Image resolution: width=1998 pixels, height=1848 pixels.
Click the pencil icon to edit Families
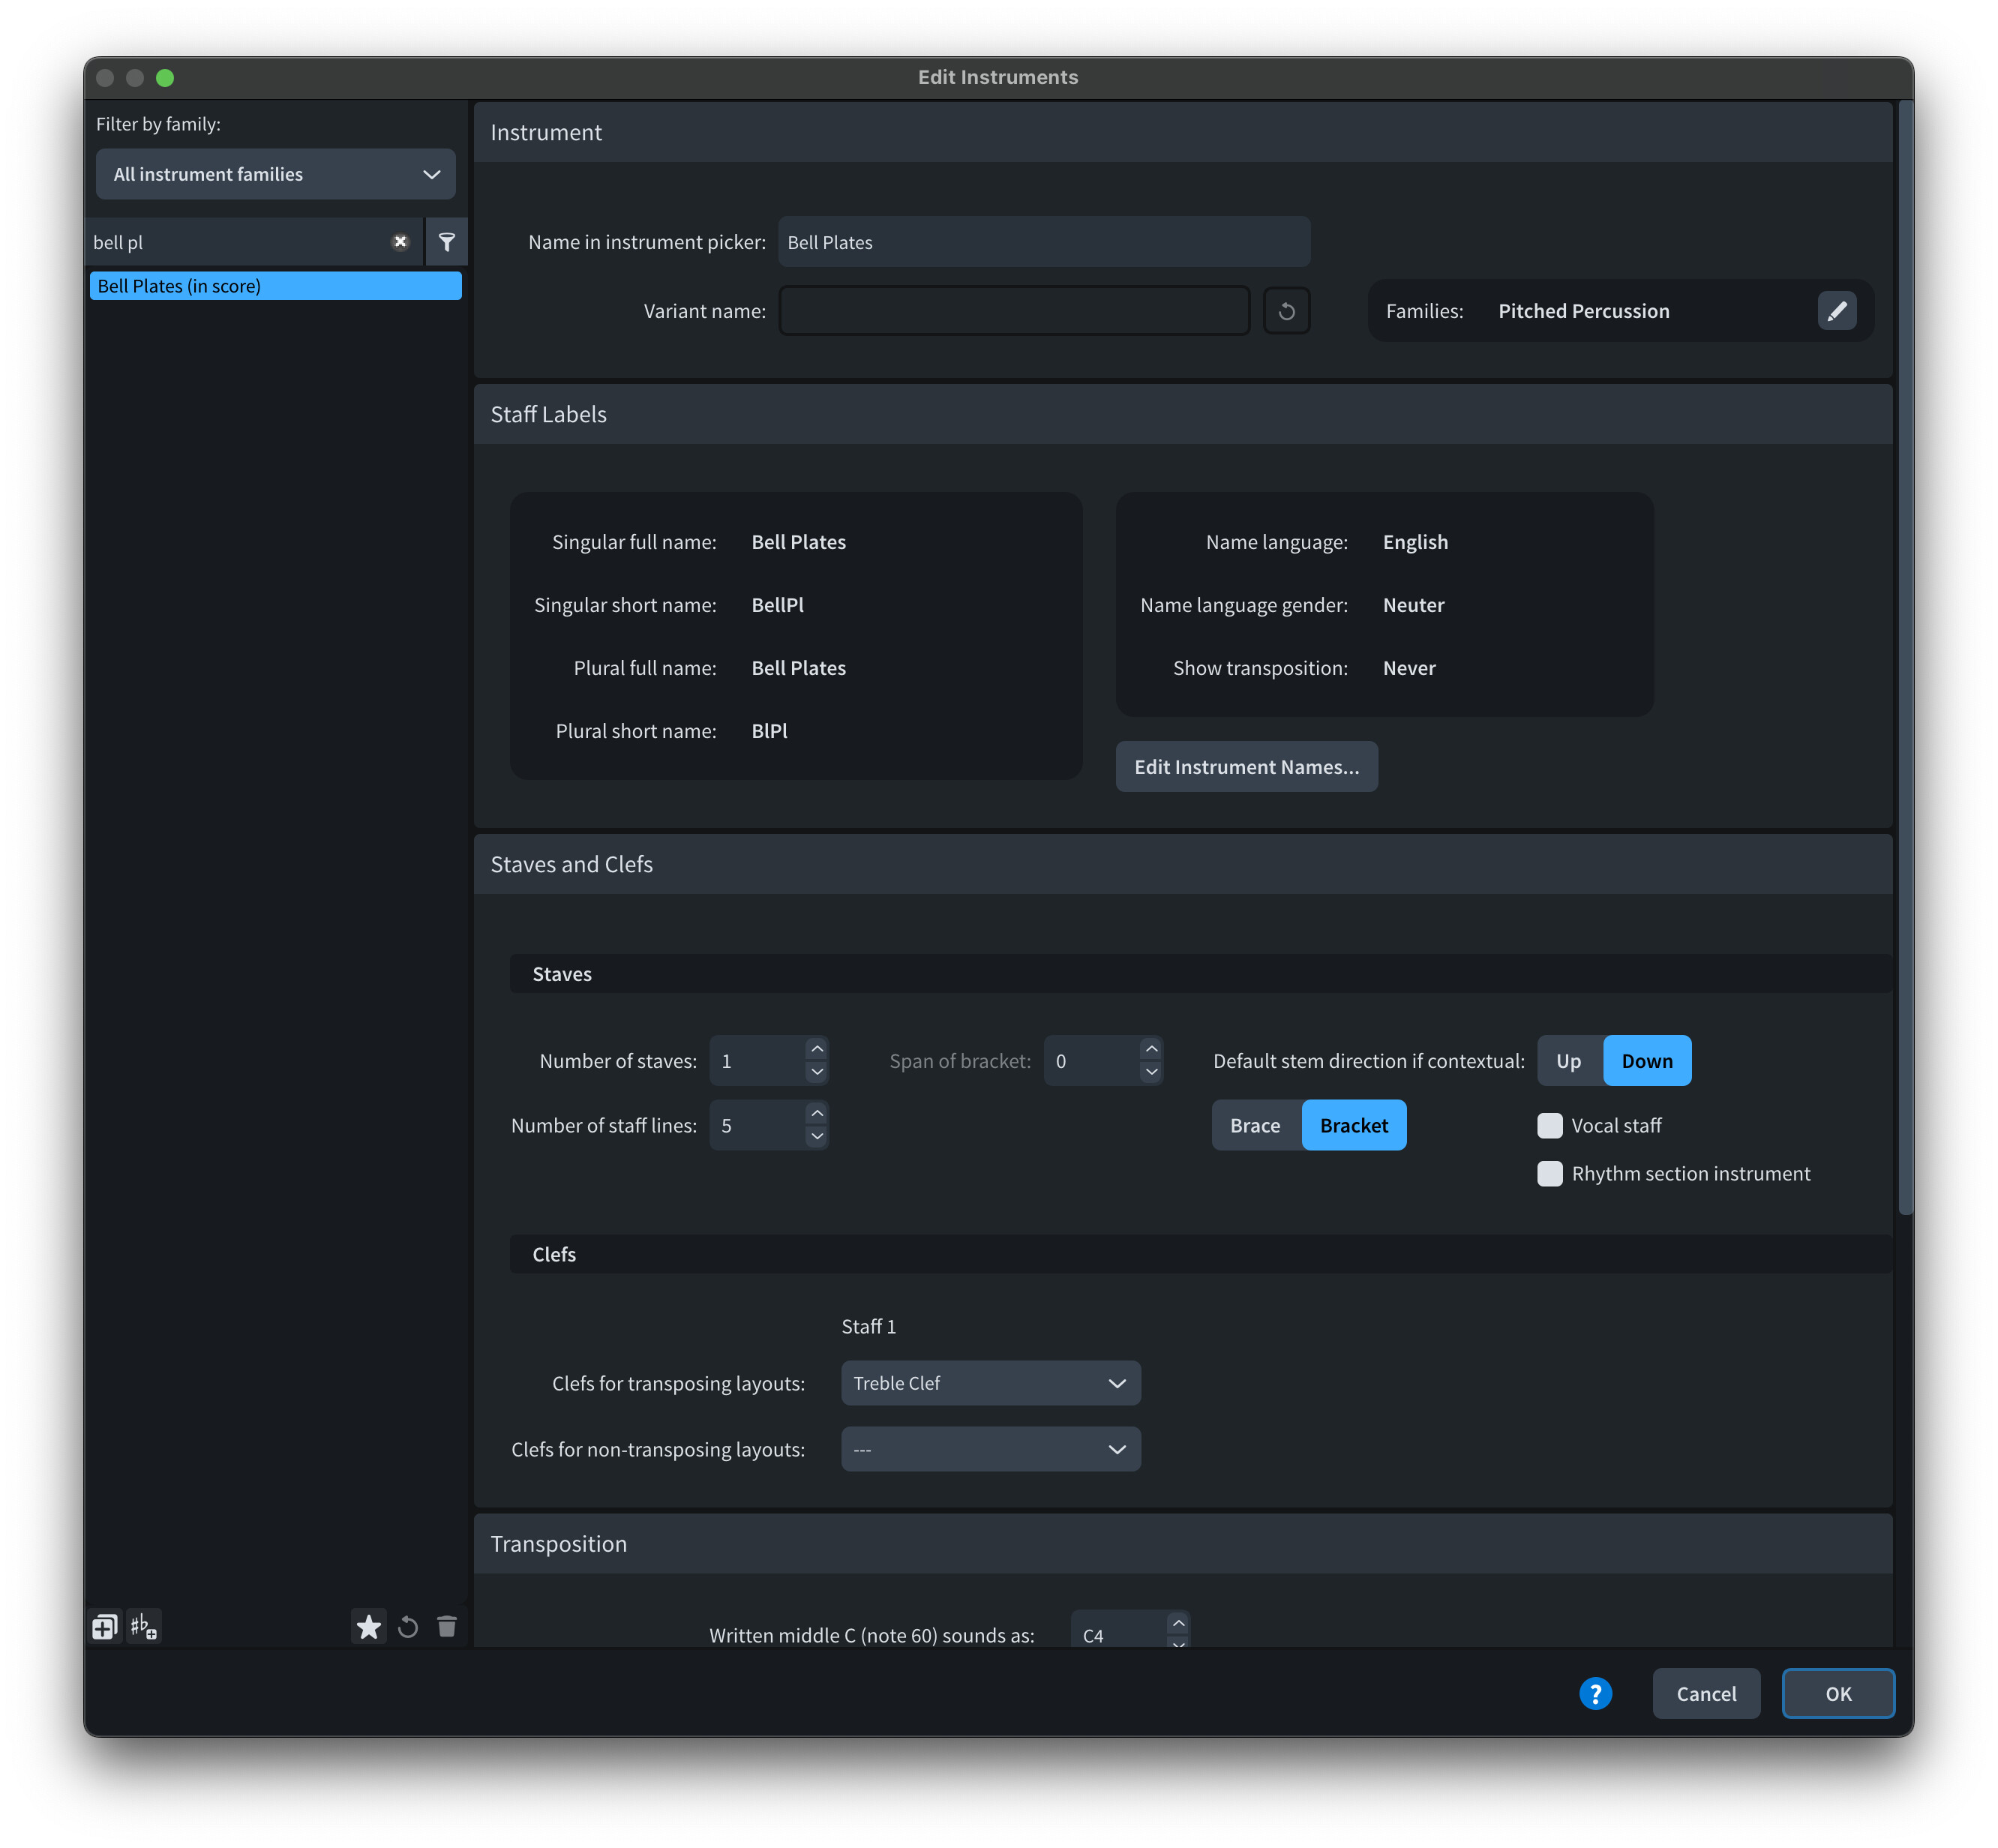(x=1836, y=311)
